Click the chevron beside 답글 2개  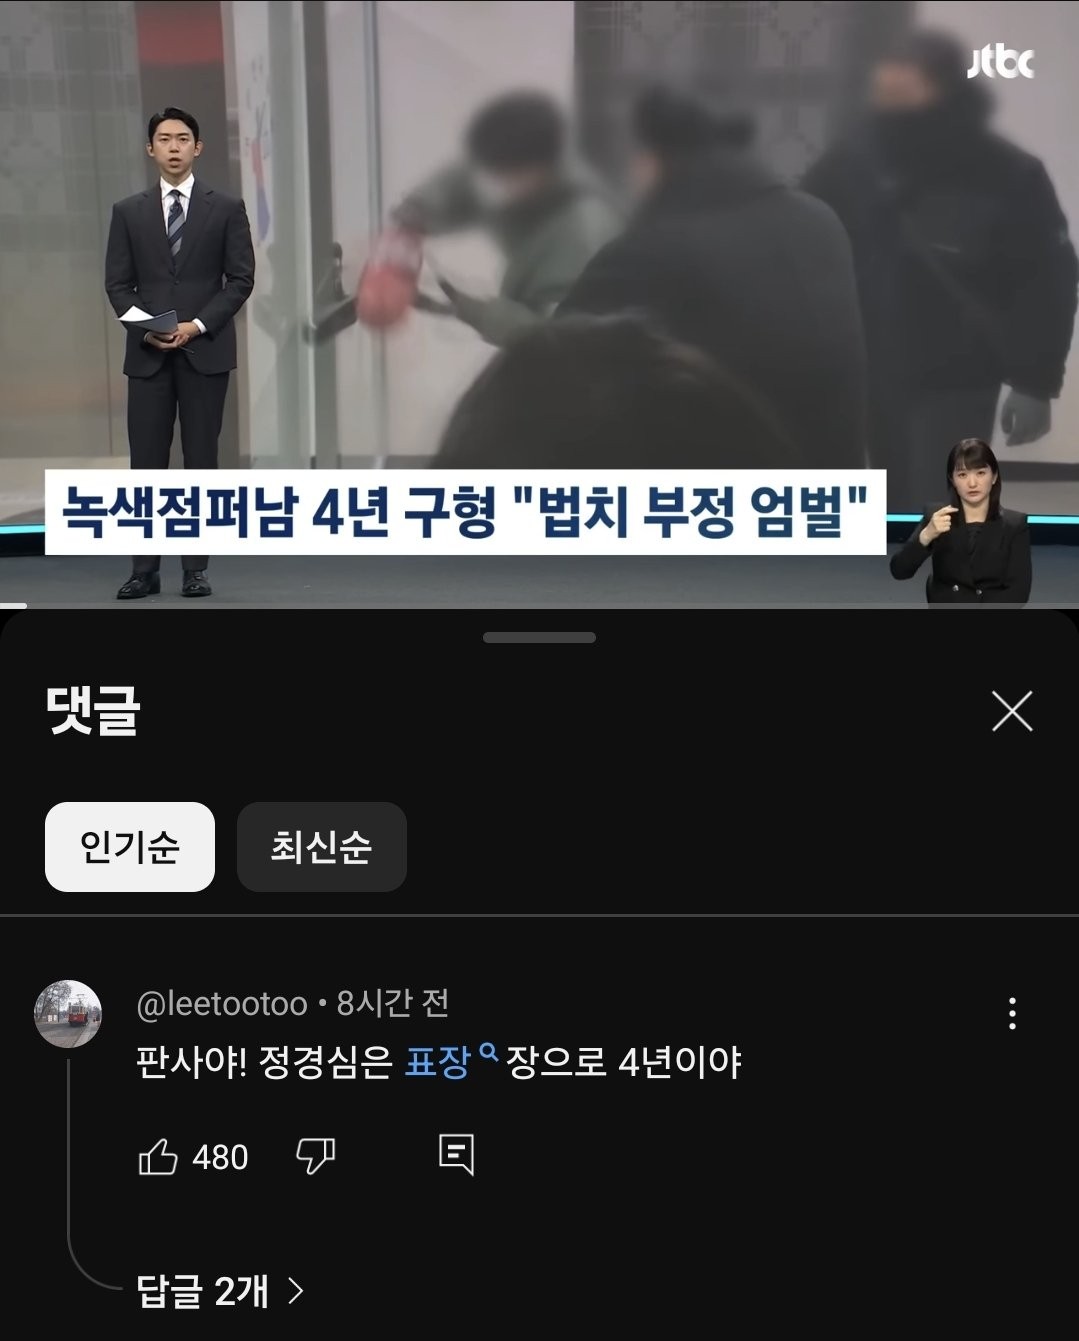[295, 1291]
